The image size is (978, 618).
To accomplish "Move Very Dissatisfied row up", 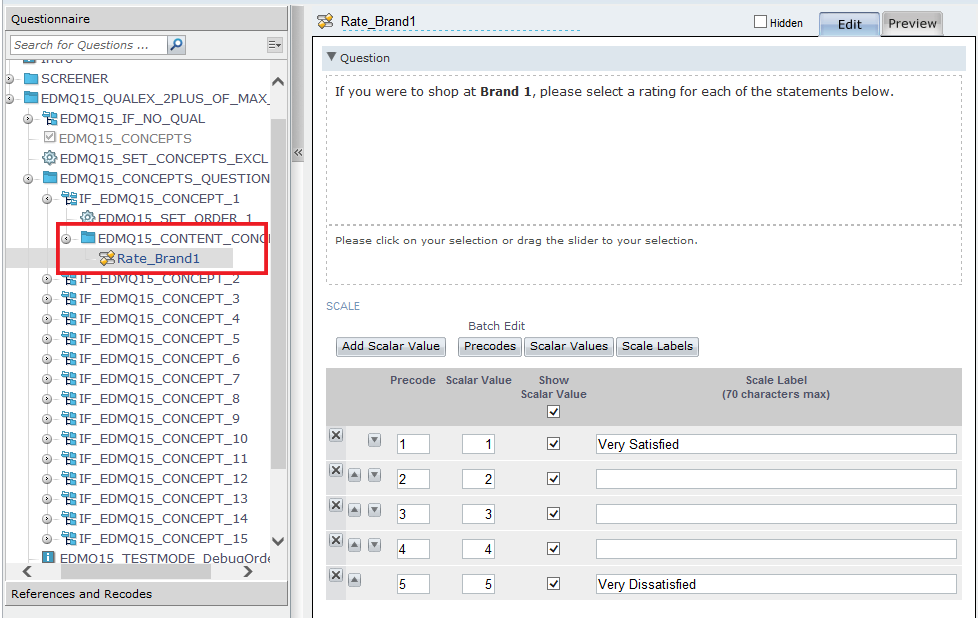I will [354, 580].
